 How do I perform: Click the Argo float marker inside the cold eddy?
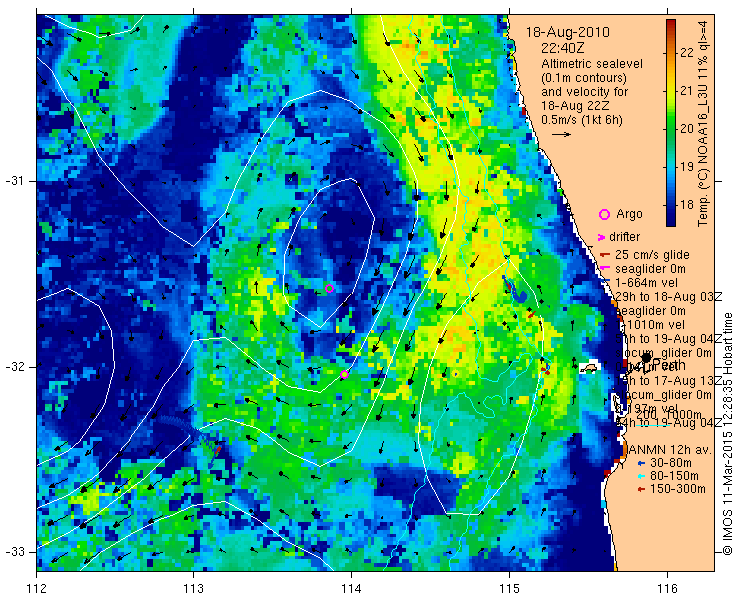tap(329, 288)
